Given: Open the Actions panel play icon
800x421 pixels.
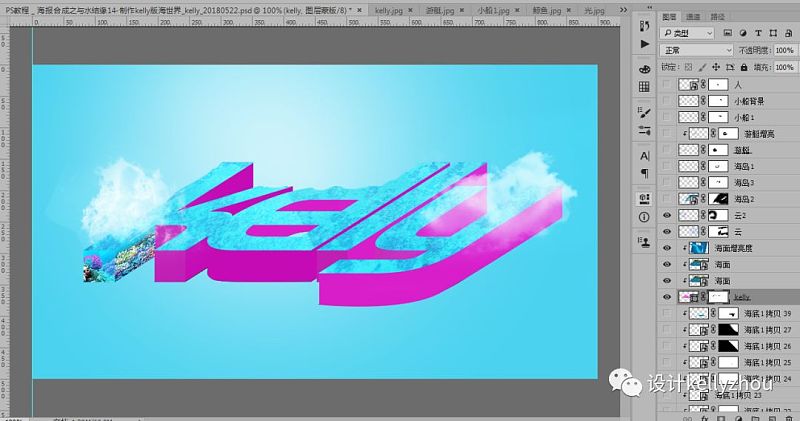Looking at the screenshot, I should coord(644,44).
